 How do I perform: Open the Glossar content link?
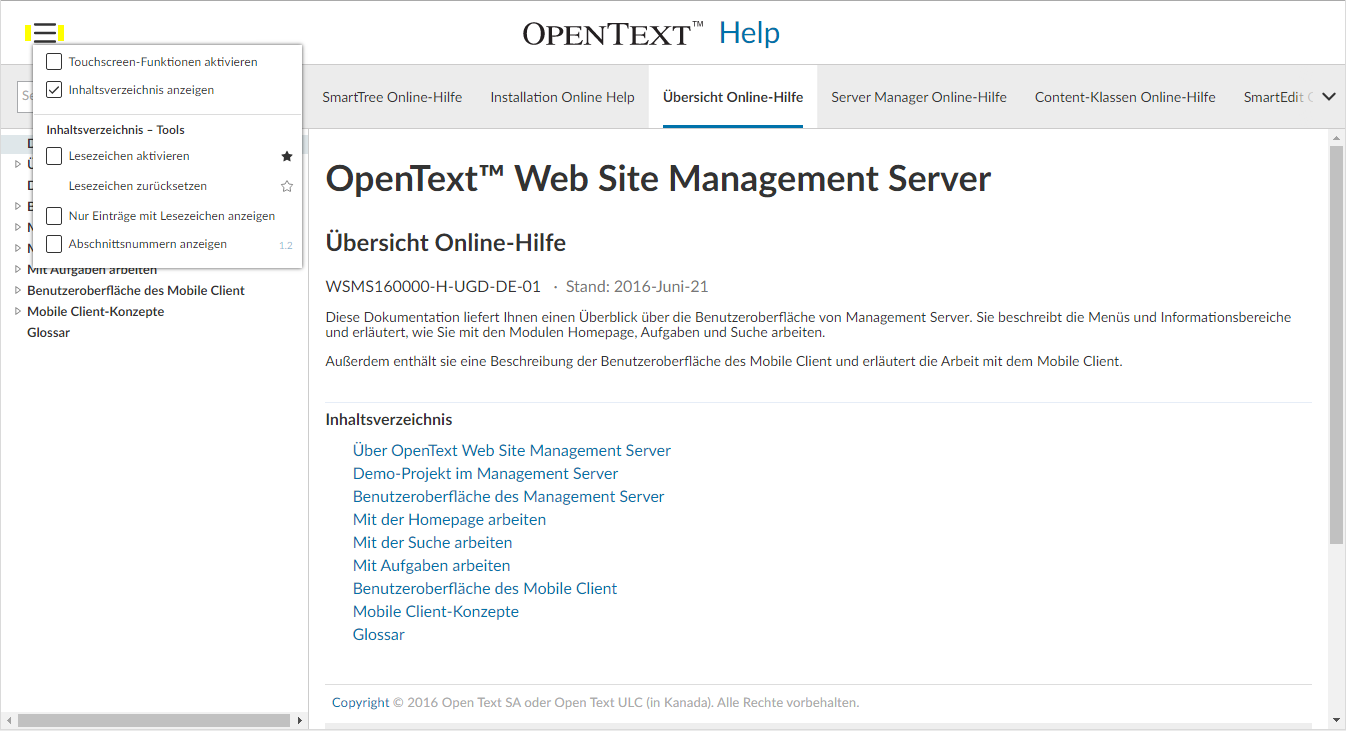379,635
